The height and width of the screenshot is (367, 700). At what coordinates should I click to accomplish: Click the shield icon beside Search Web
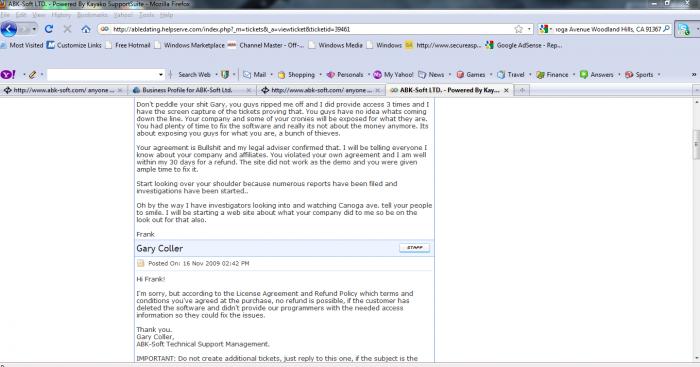225,75
